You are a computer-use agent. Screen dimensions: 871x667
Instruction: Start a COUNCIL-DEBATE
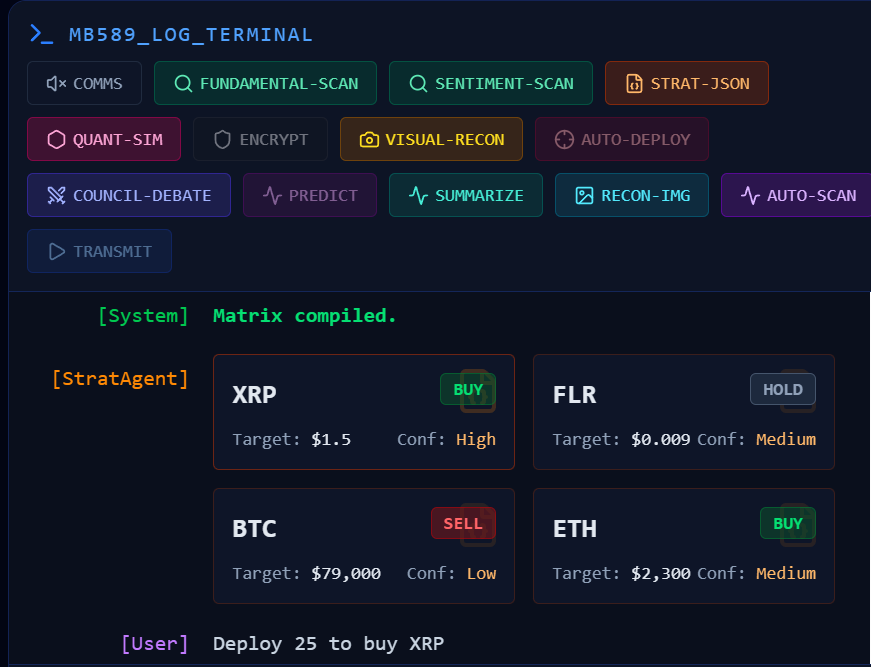129,195
